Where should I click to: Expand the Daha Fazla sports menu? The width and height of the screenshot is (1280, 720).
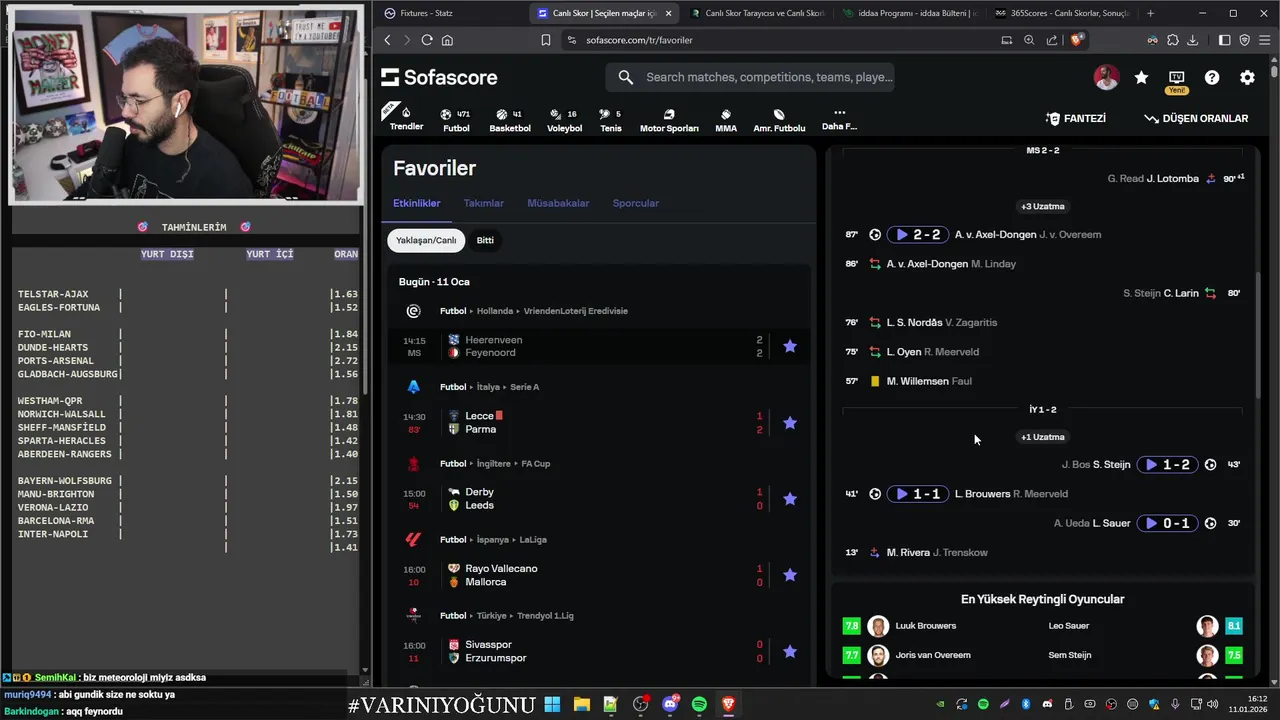pyautogui.click(x=839, y=119)
